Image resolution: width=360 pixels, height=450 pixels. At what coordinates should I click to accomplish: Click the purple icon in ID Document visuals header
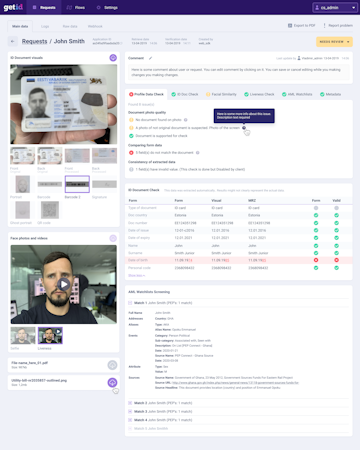pyautogui.click(x=113, y=58)
